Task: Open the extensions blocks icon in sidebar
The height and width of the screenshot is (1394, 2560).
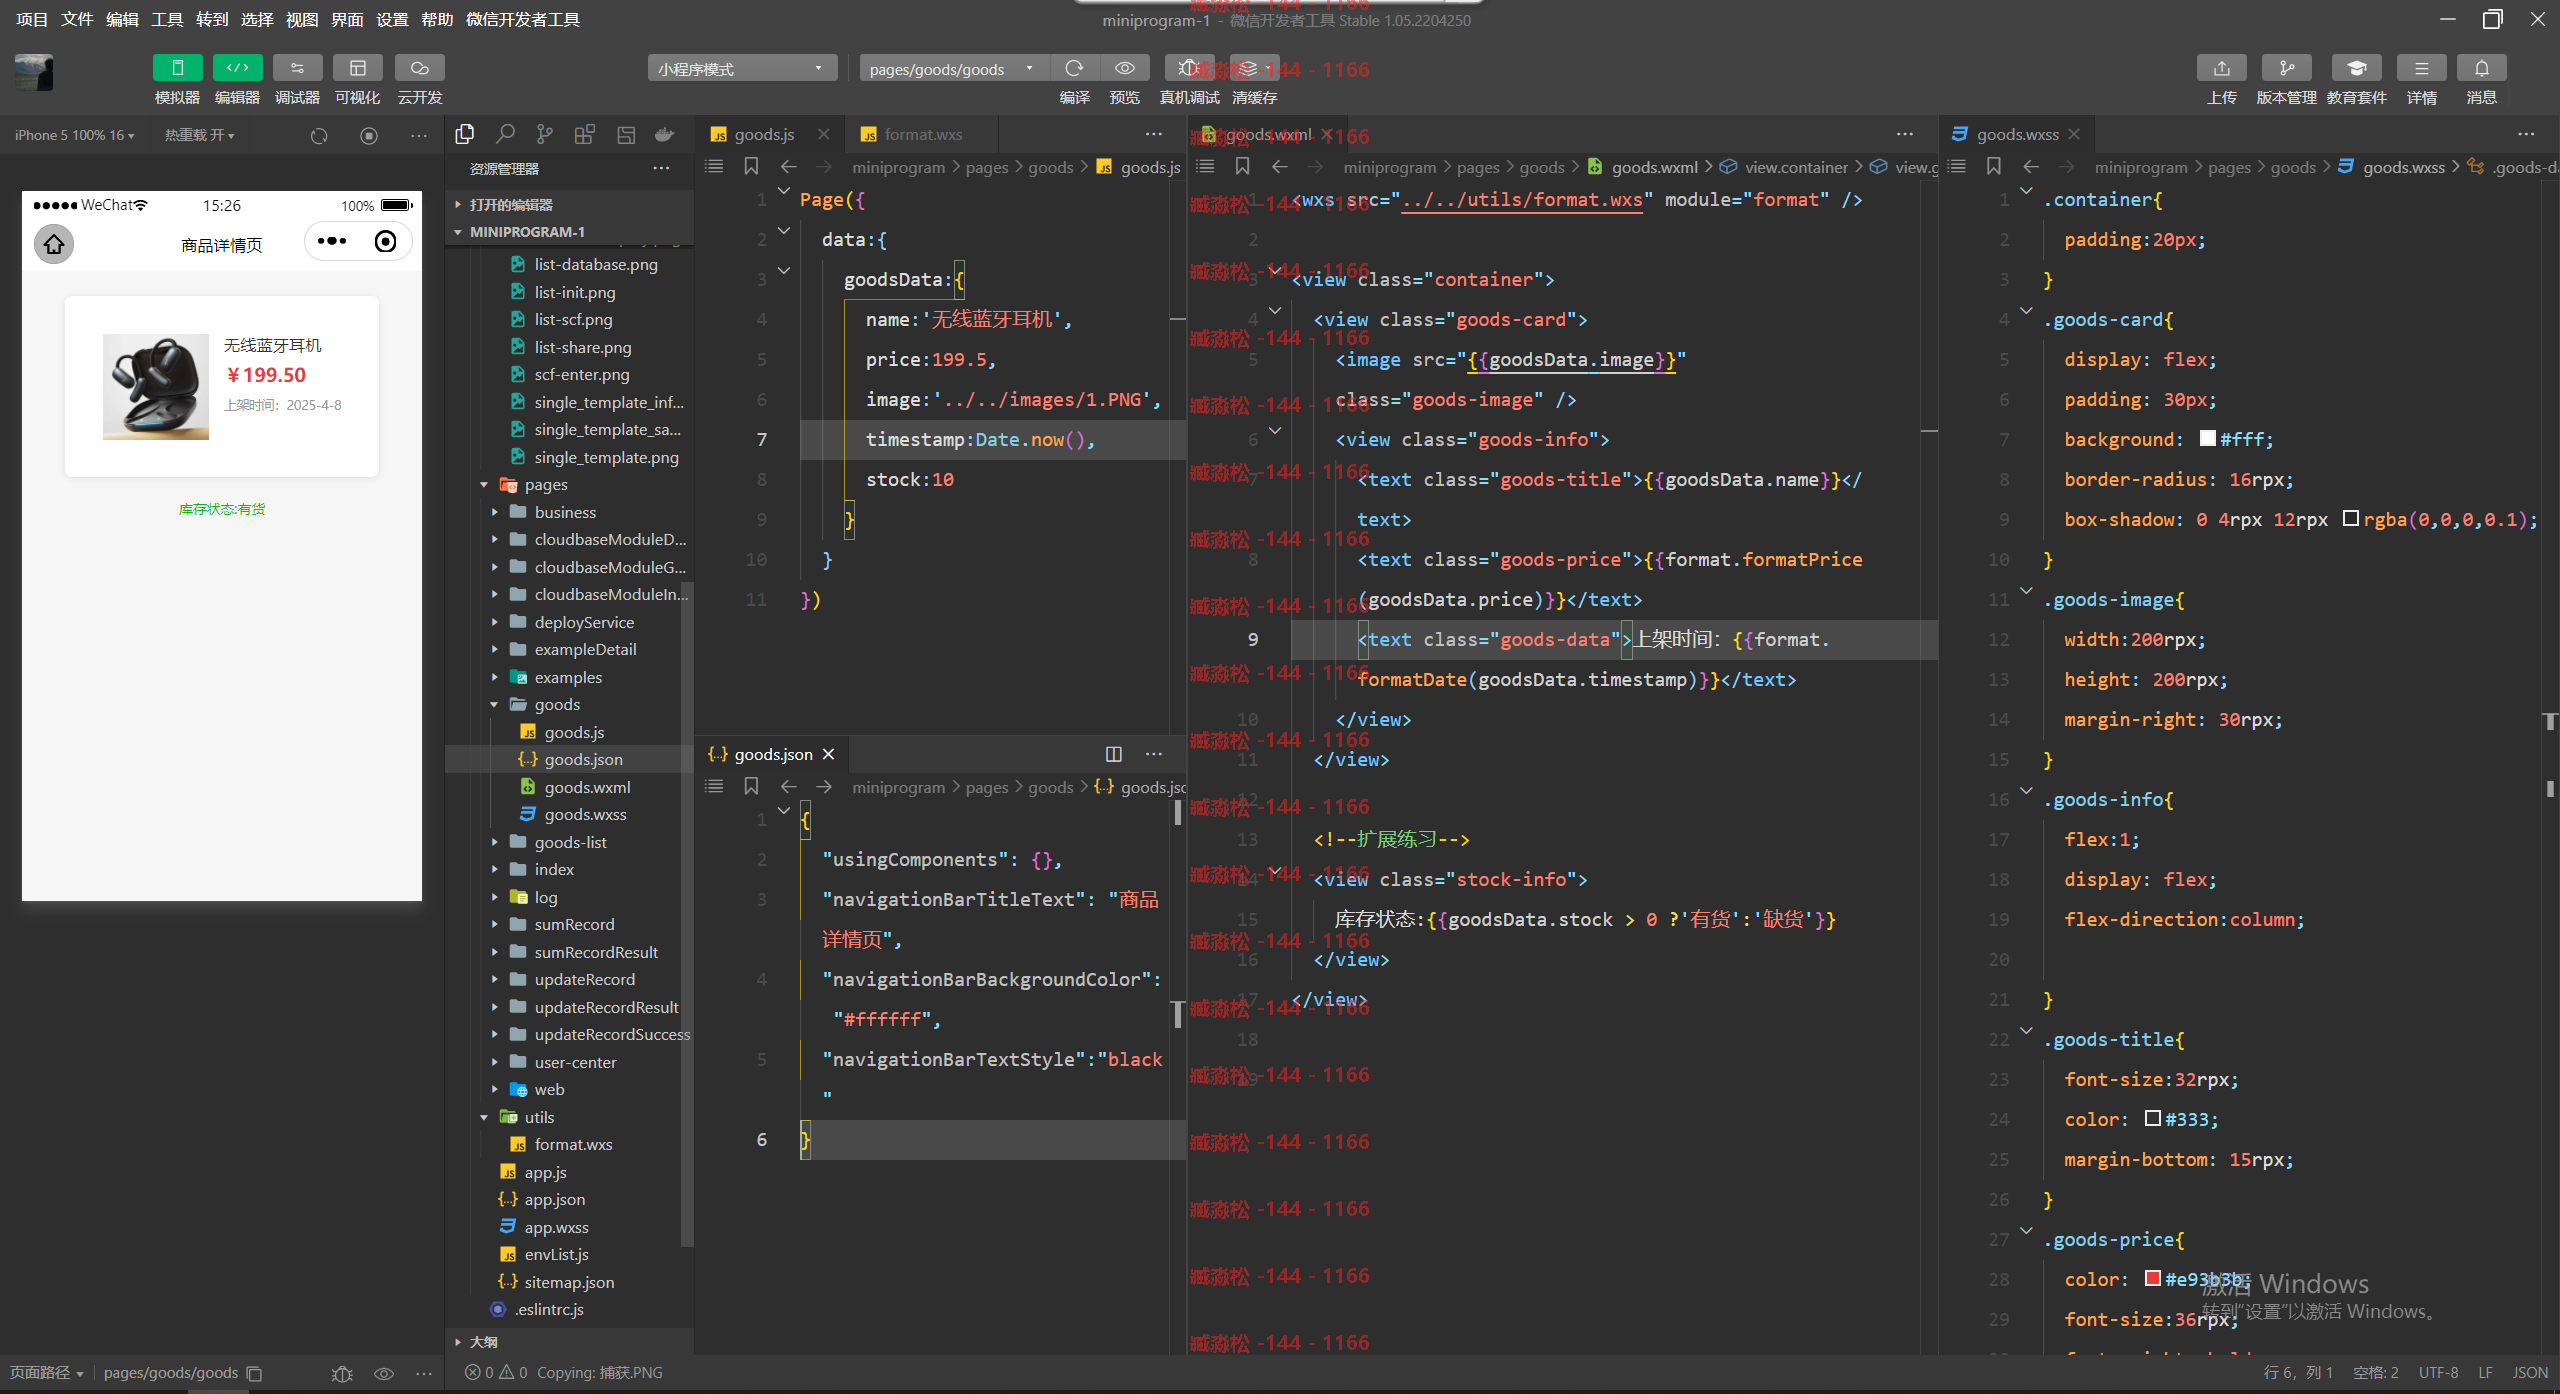Action: point(585,134)
